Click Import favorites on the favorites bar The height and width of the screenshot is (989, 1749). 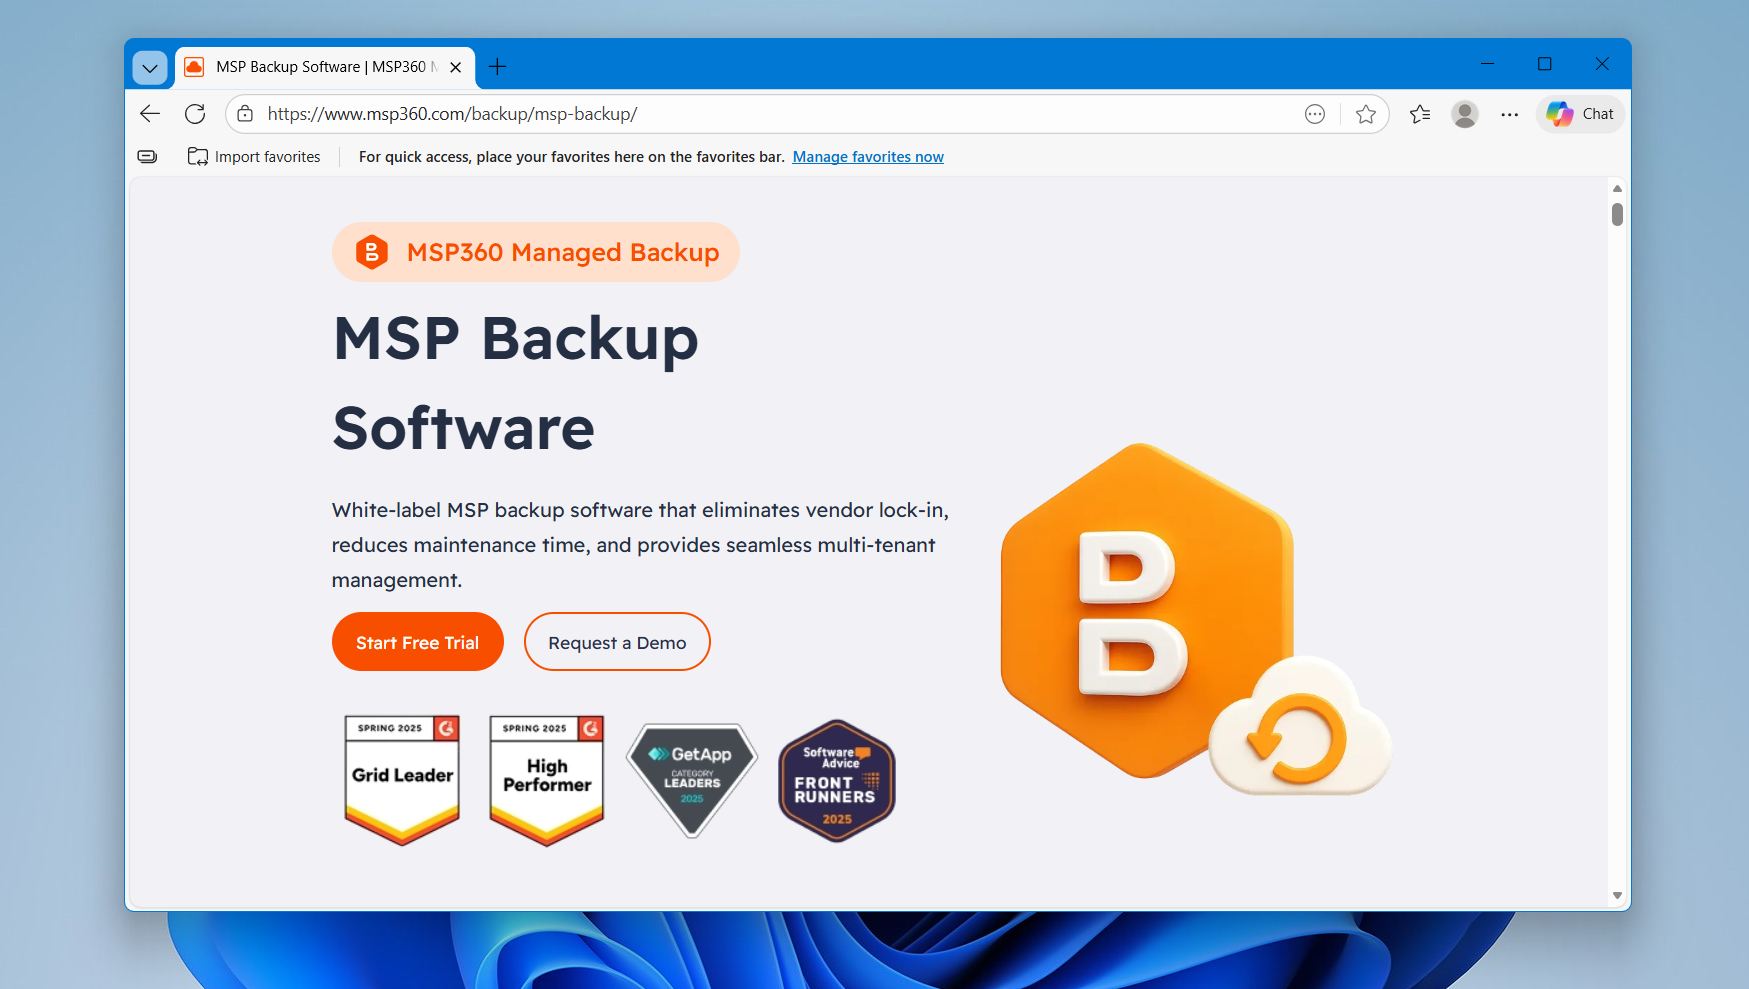[x=254, y=156]
